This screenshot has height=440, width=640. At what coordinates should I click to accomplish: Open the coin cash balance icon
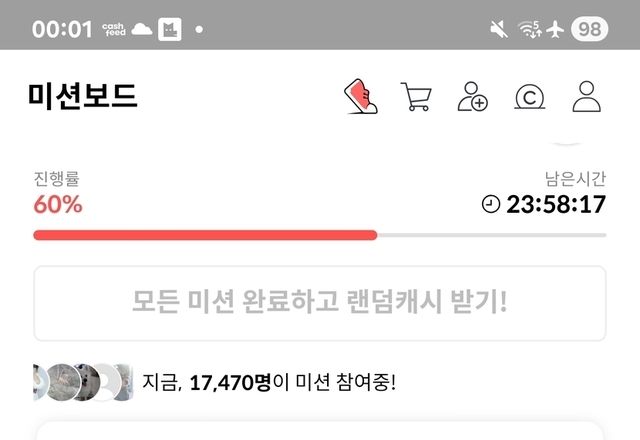tap(529, 97)
